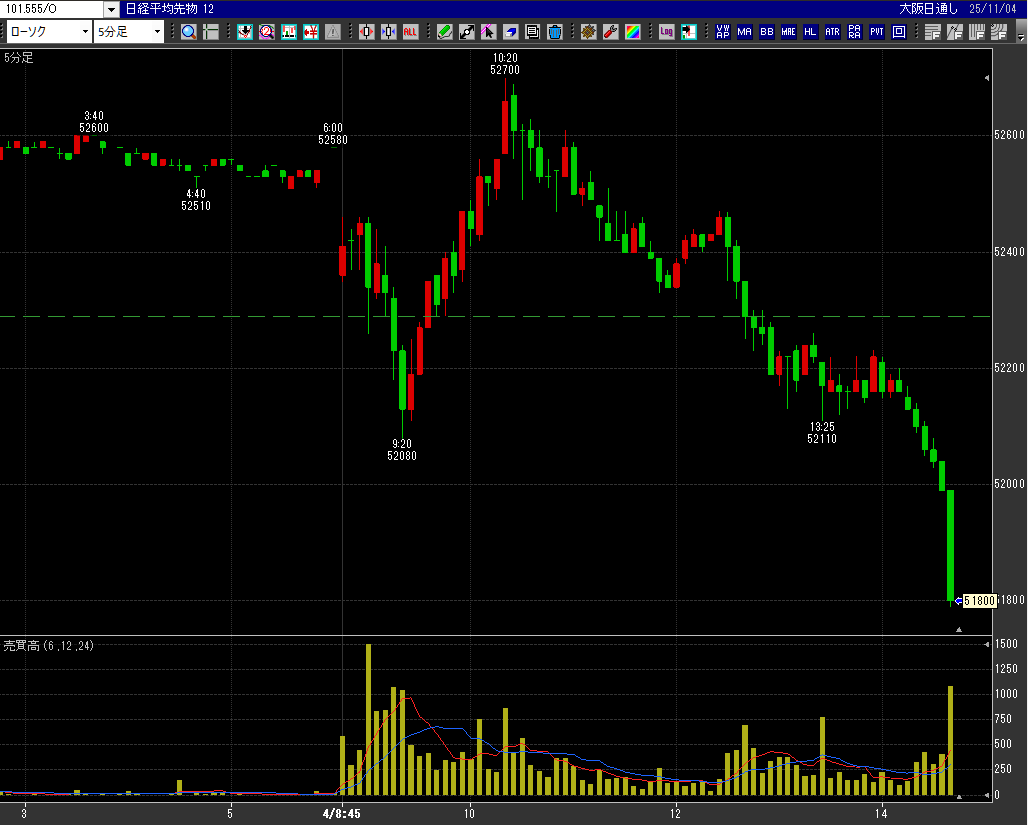The height and width of the screenshot is (825, 1028).
Task: Toggle the BB Bollinger Bands indicator
Action: pyautogui.click(x=766, y=32)
